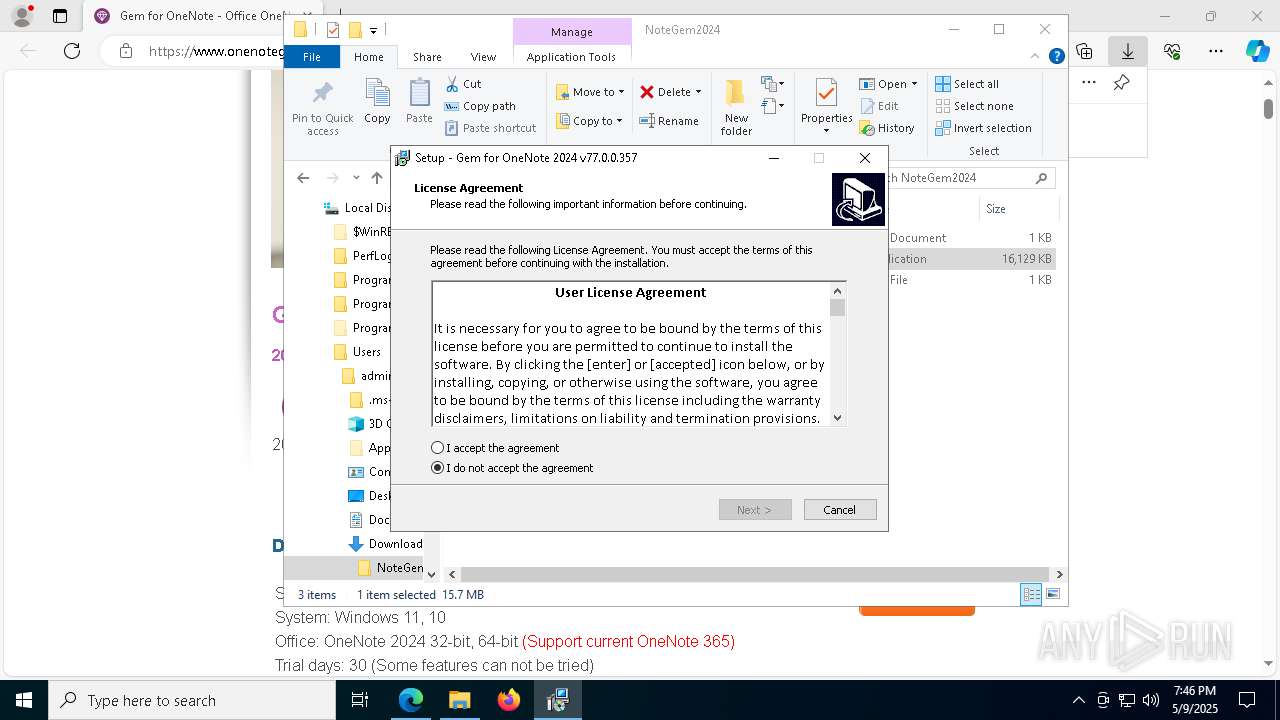Click the taskbar search box
Viewport: 1280px width, 720px height.
click(192, 700)
